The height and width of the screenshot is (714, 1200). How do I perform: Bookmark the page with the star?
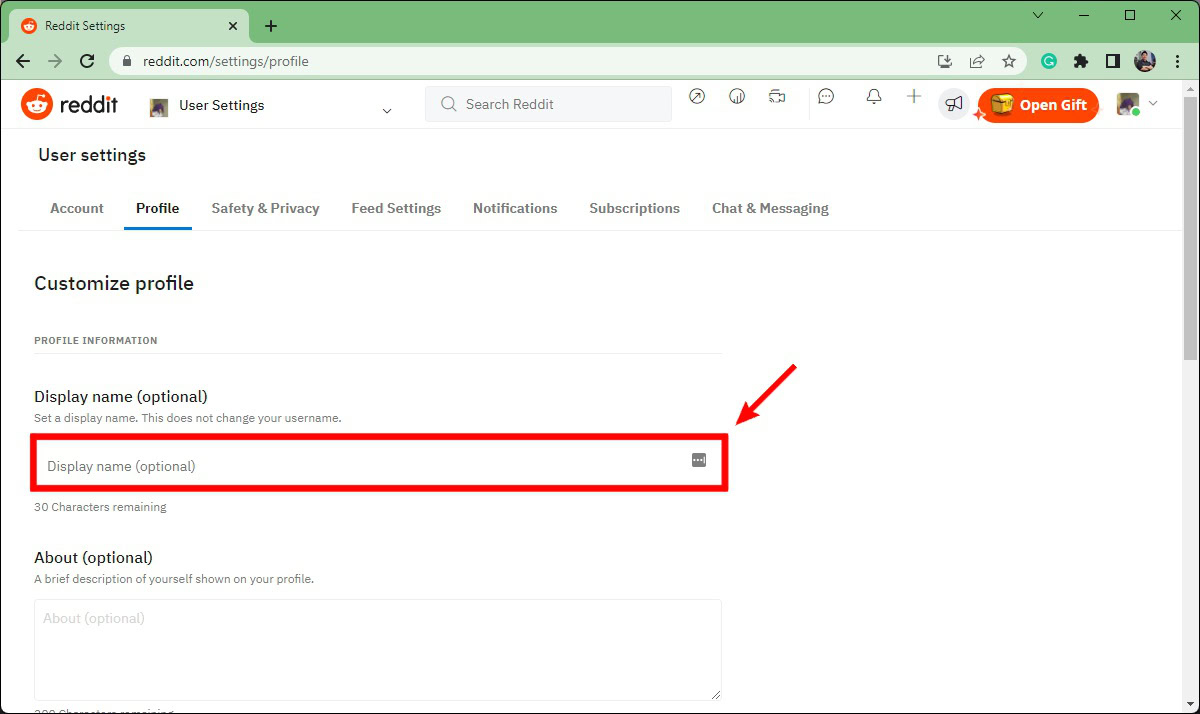point(1009,60)
